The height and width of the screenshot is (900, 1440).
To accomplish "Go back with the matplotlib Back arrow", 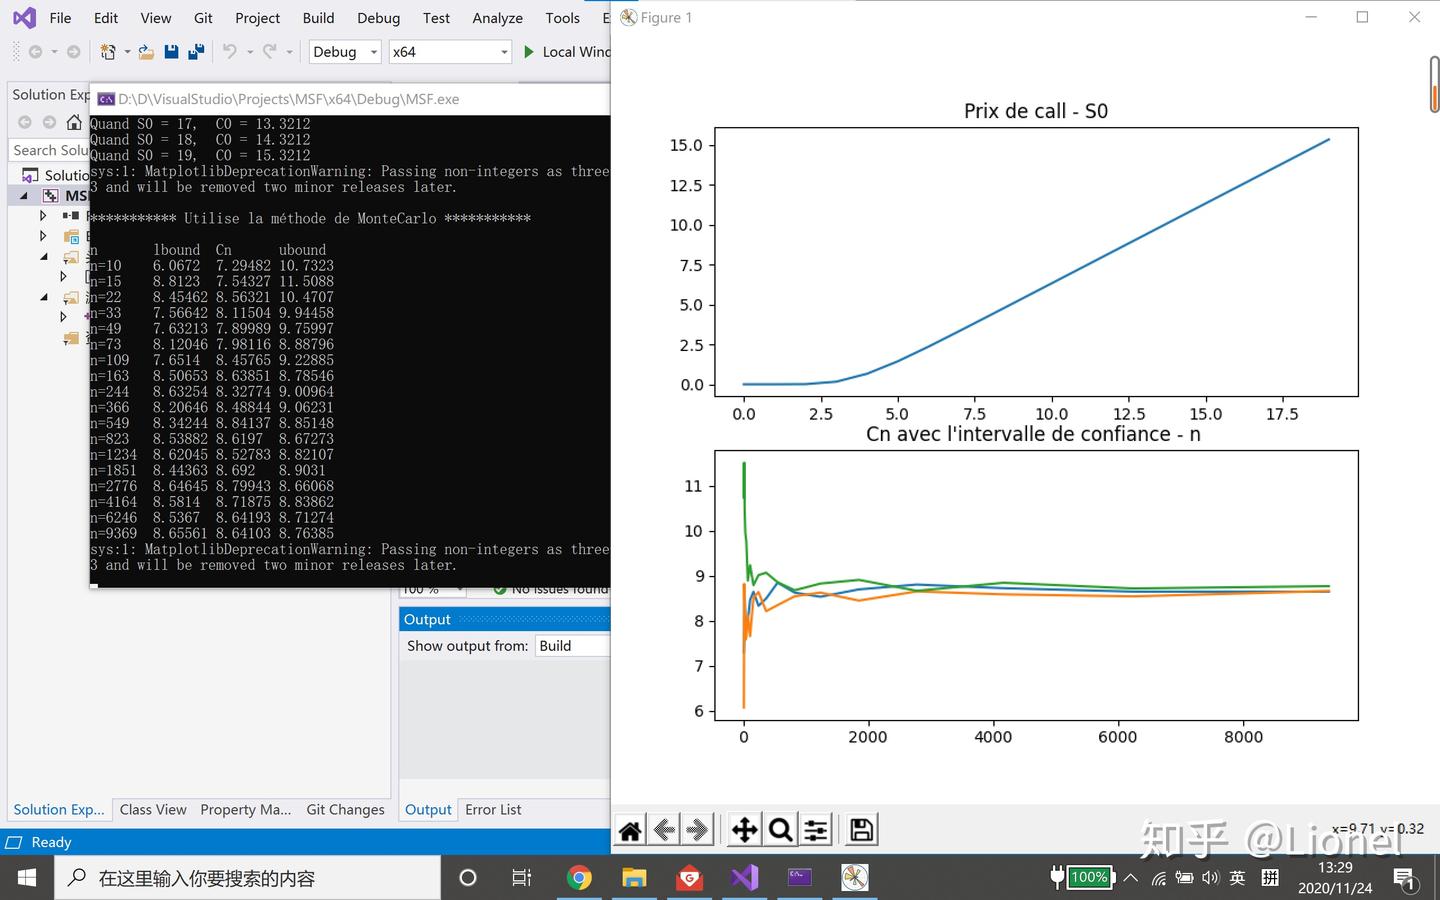I will click(665, 829).
